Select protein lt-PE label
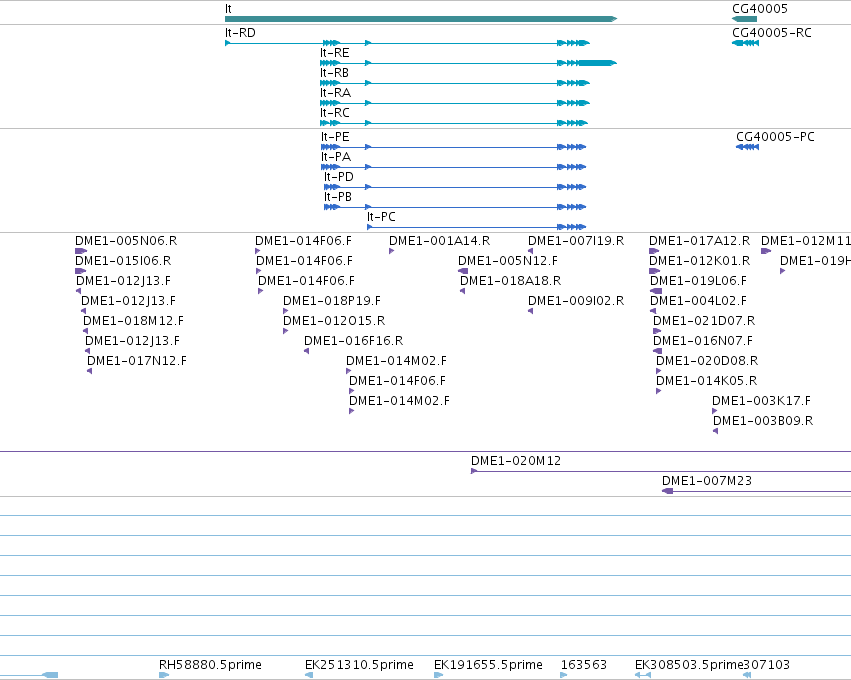This screenshot has width=851, height=680. click(335, 137)
